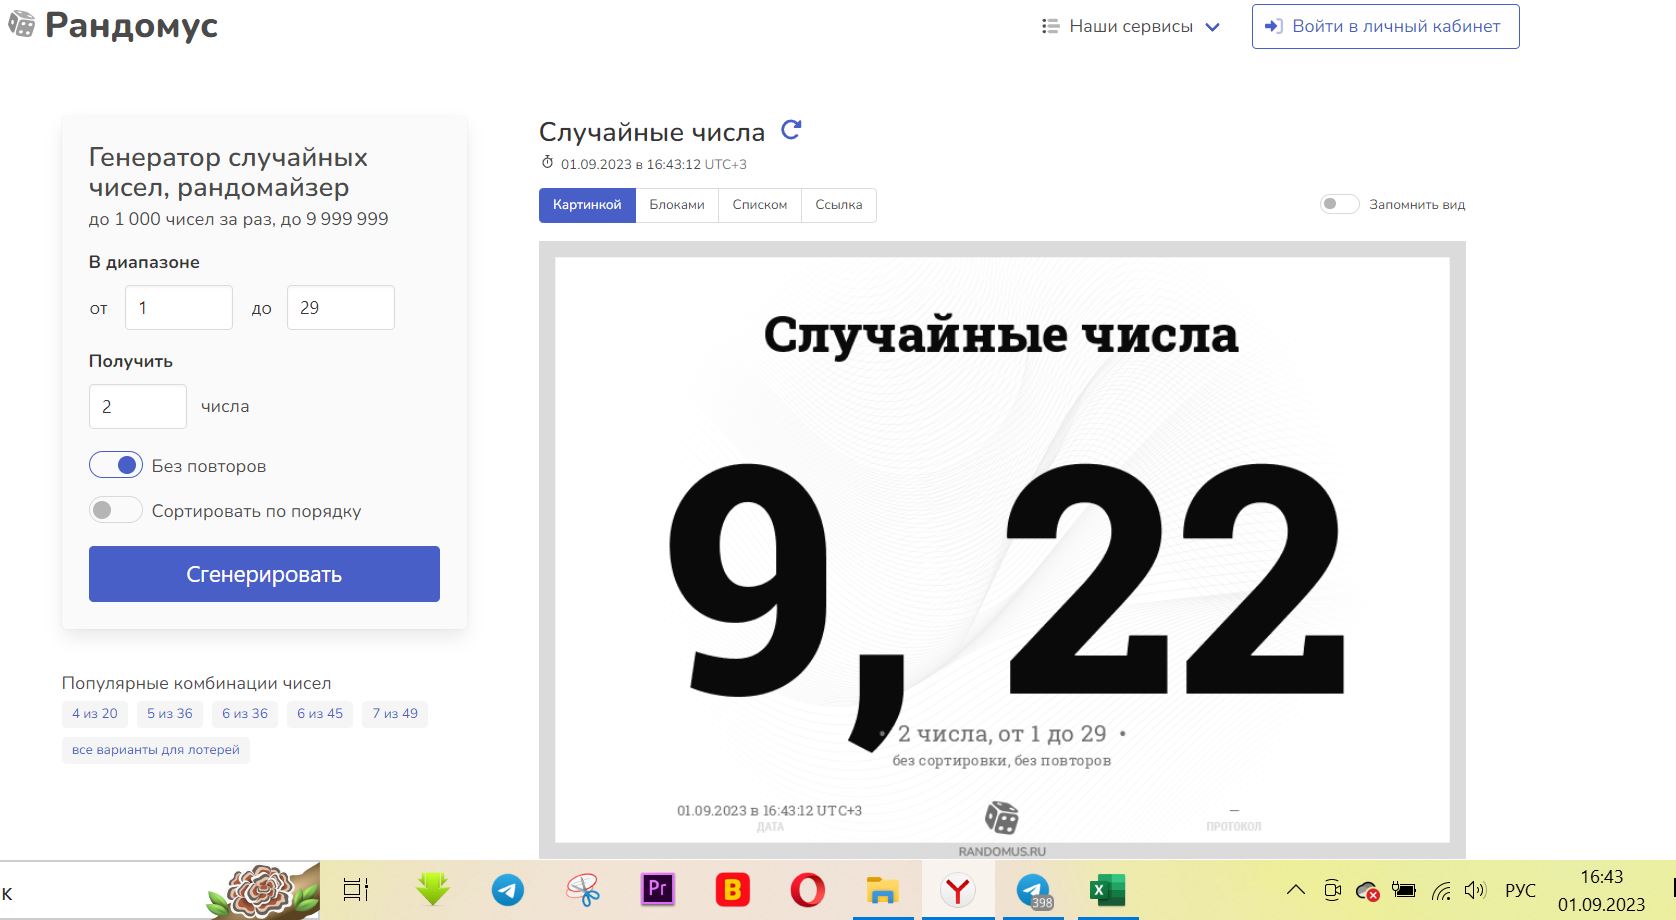
Task: Show hidden system tray icons
Action: (x=1295, y=890)
